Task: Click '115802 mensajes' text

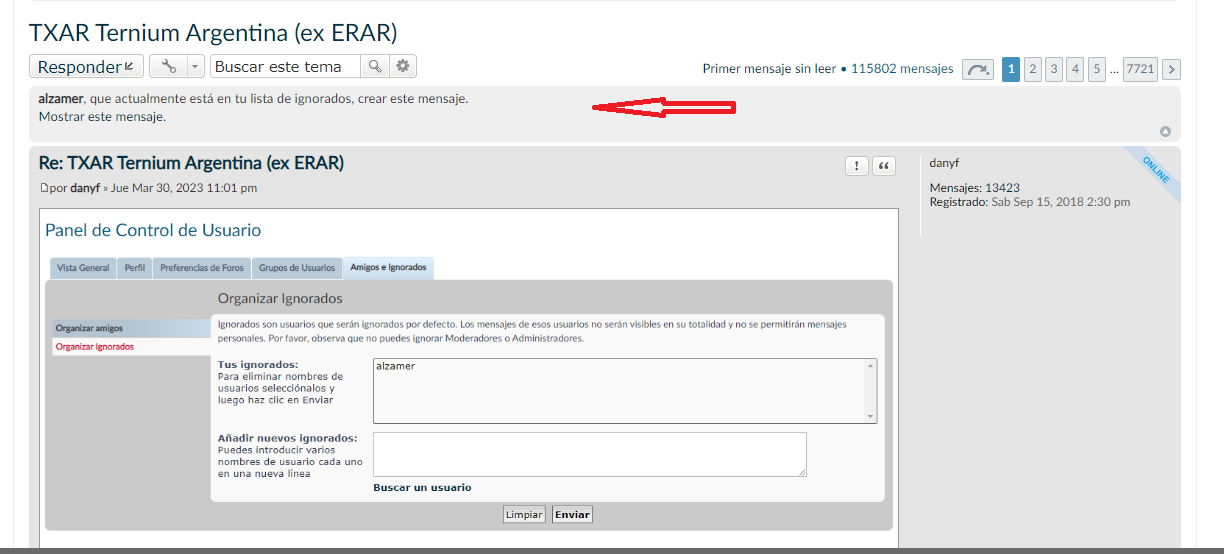Action: coord(902,69)
